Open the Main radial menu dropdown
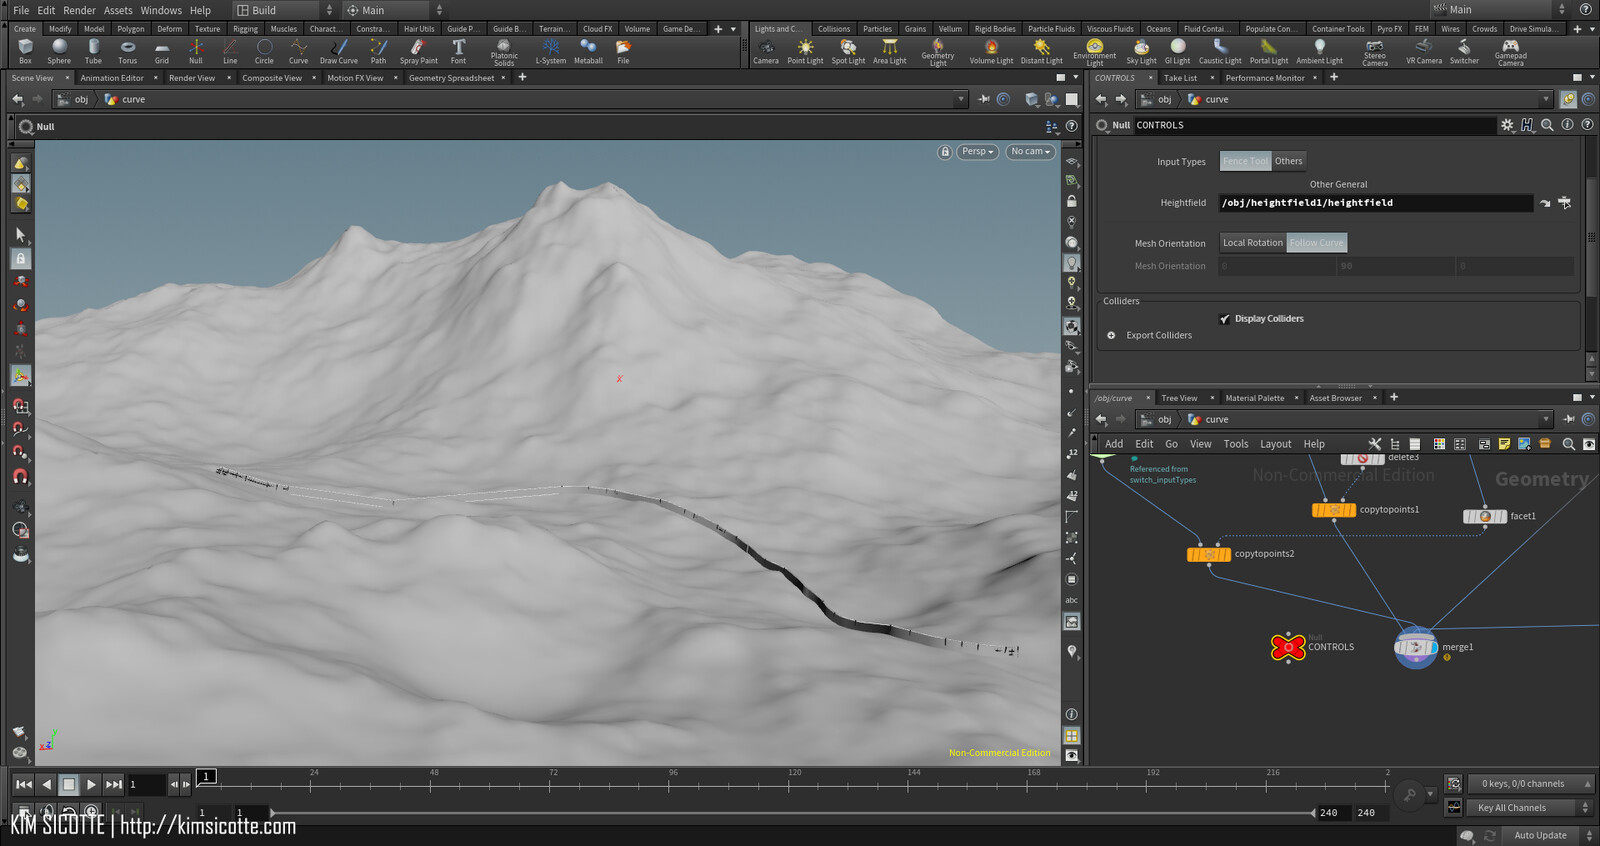The width and height of the screenshot is (1600, 846). (394, 10)
